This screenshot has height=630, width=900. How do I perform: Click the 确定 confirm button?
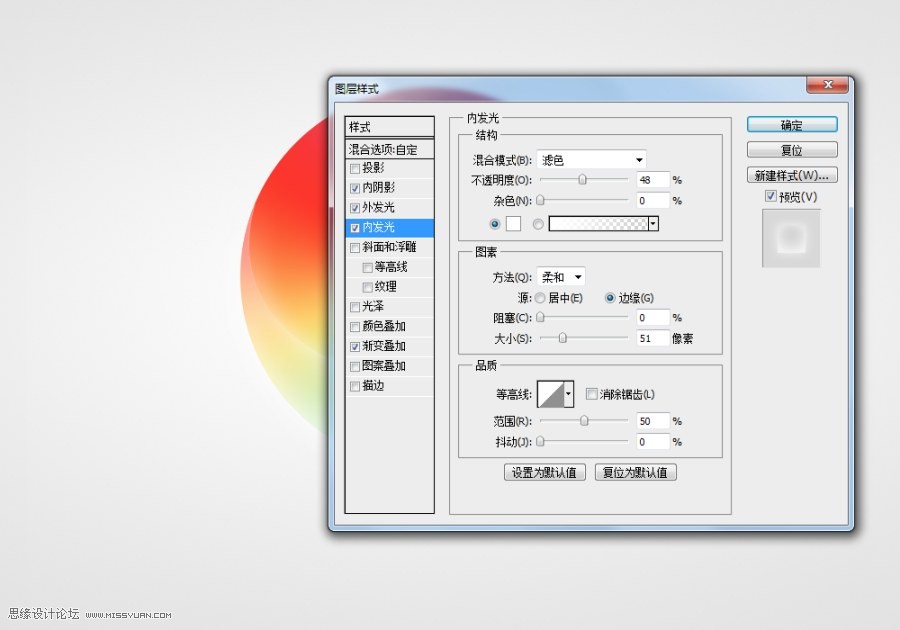click(791, 124)
